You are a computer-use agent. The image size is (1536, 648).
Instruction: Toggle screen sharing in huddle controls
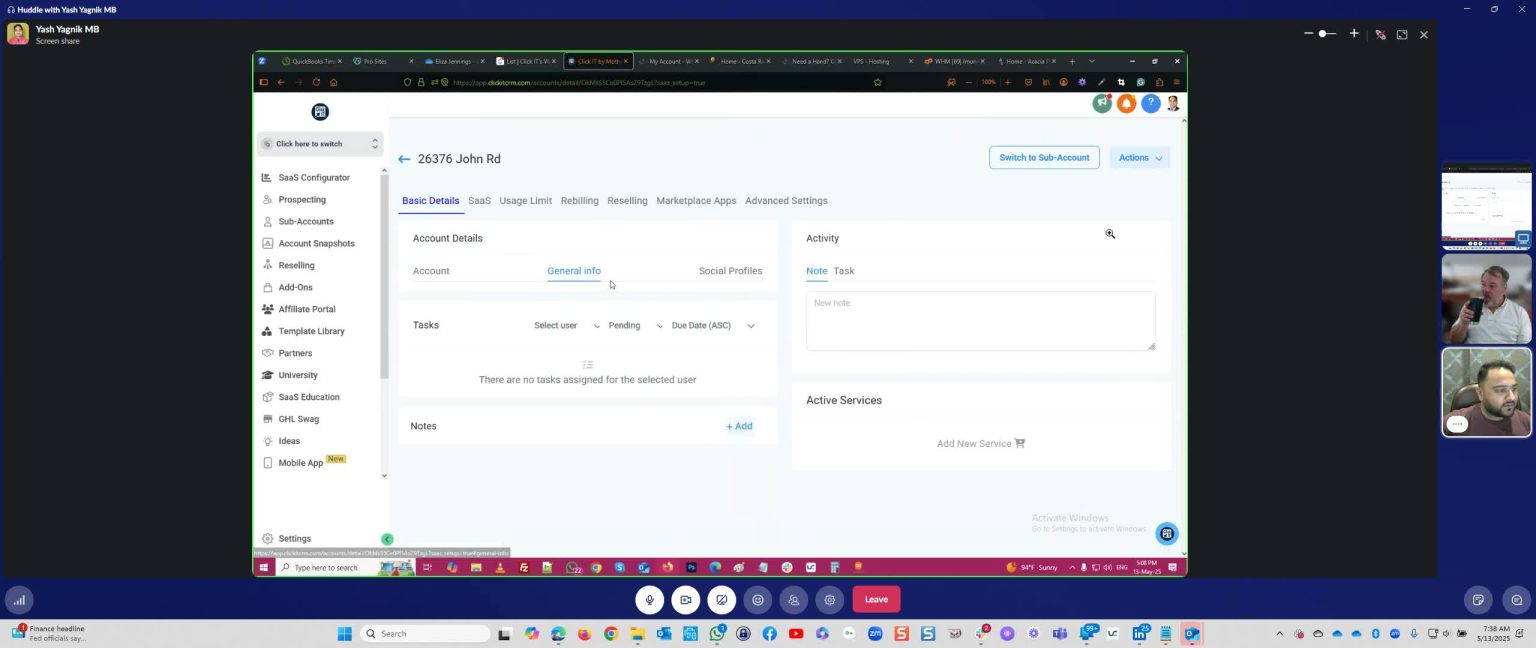coord(721,600)
